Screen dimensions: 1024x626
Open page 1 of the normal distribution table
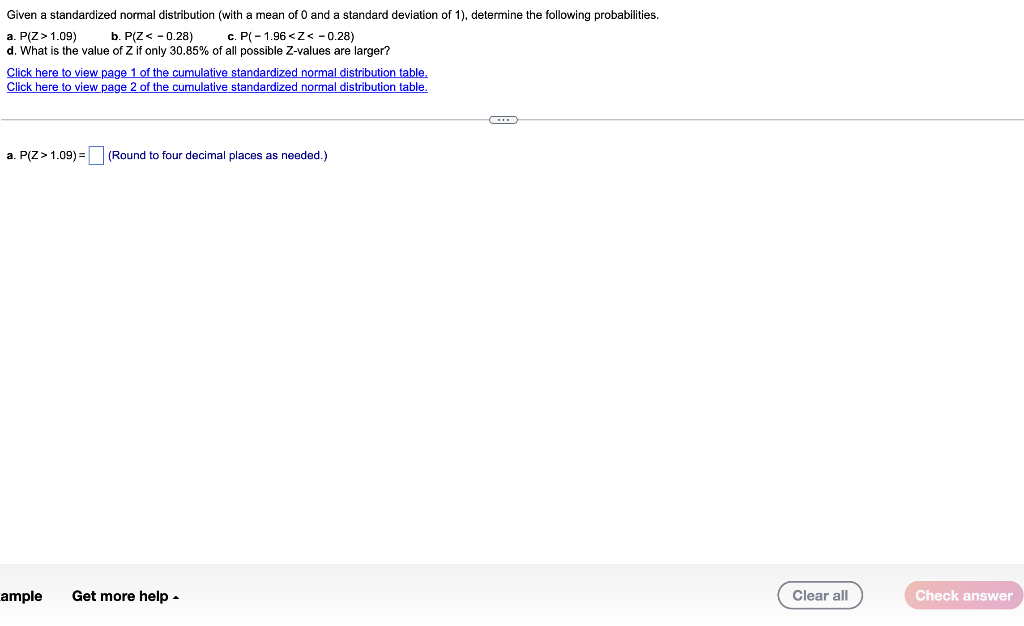point(217,72)
